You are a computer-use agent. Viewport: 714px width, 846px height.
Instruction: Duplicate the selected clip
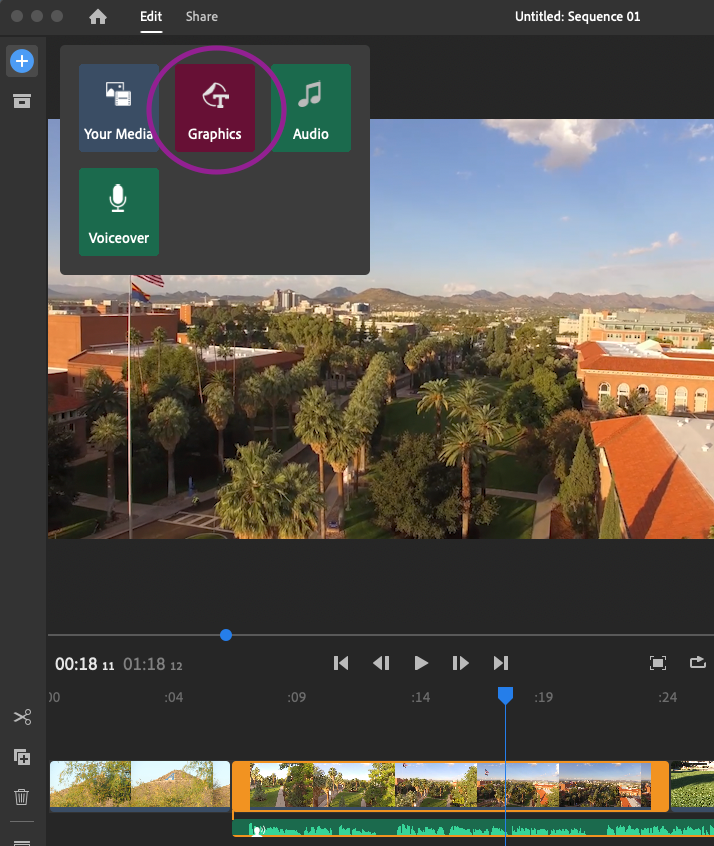[22, 757]
